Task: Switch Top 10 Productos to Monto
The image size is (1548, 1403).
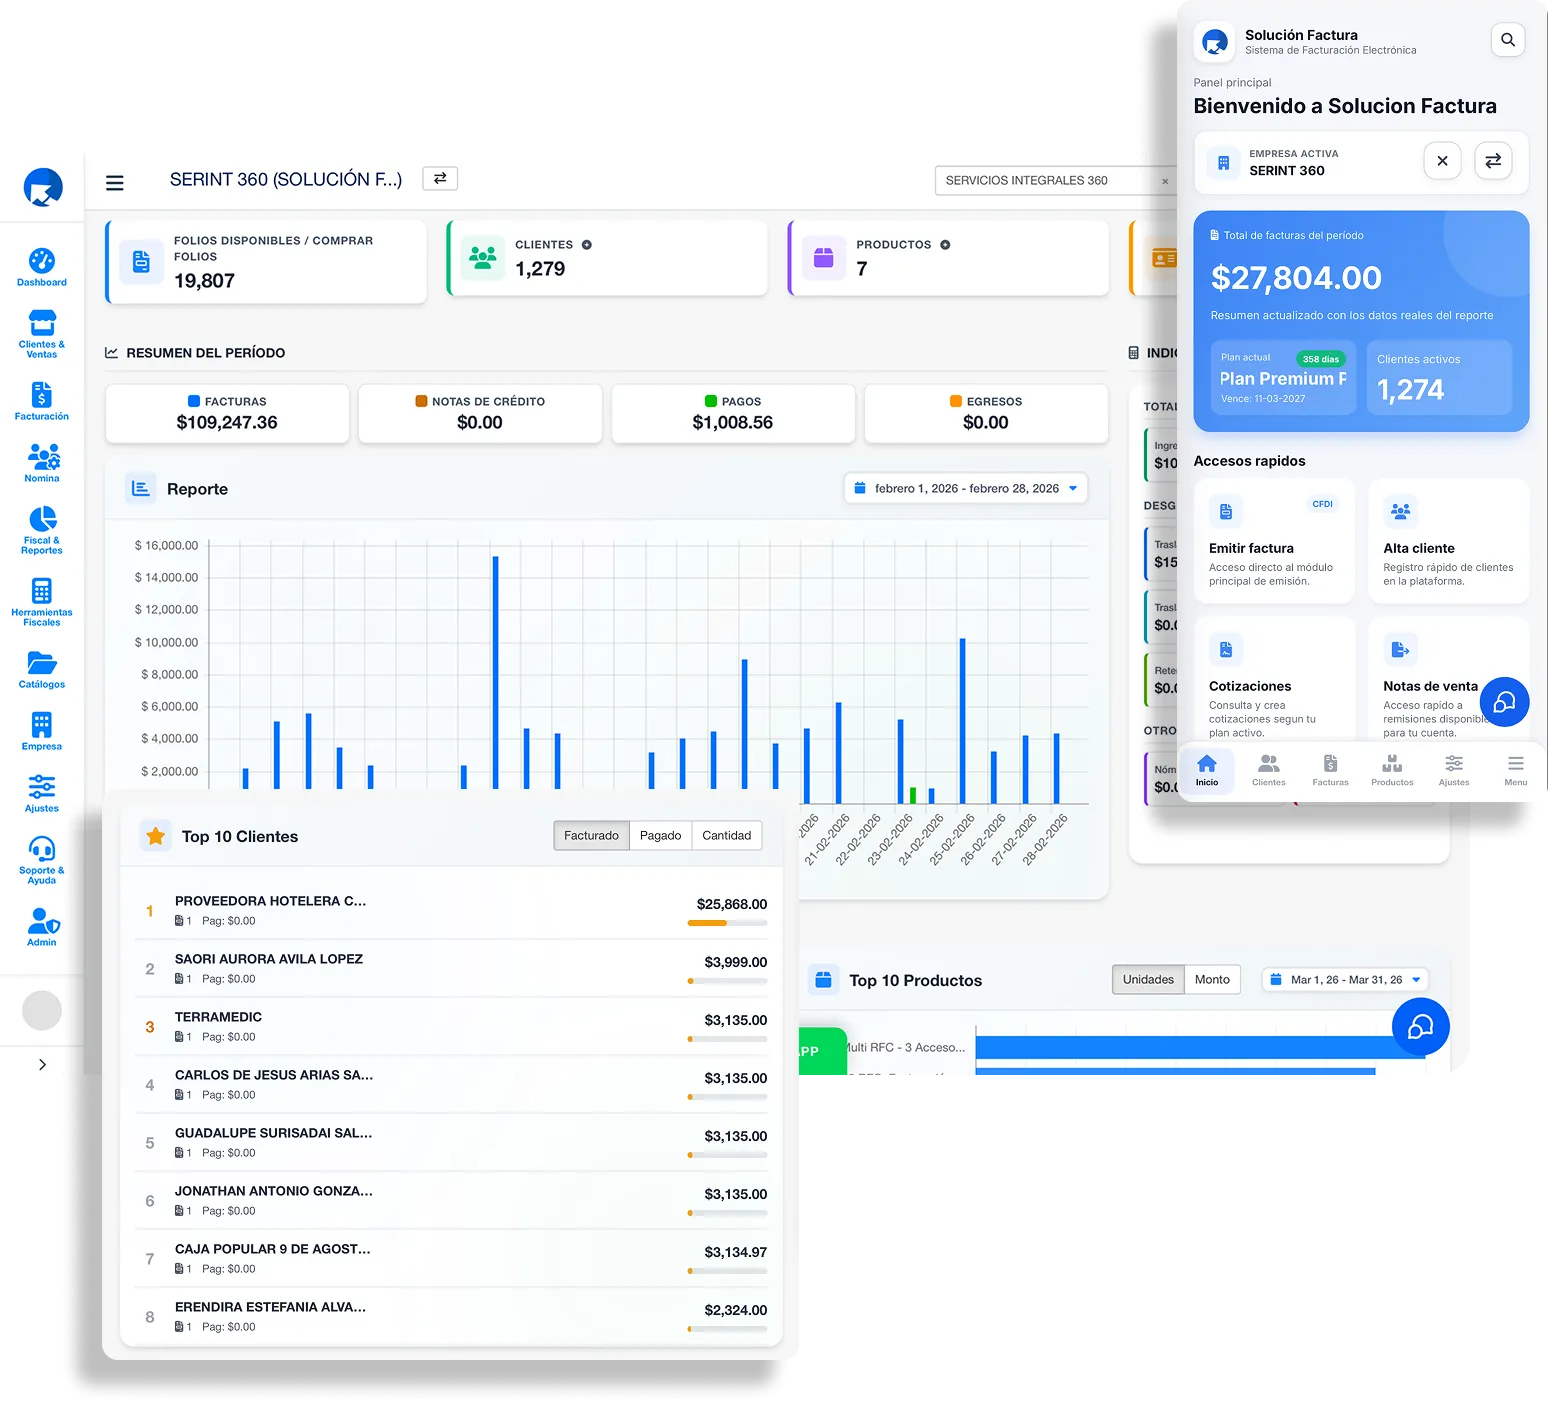Action: click(1212, 979)
